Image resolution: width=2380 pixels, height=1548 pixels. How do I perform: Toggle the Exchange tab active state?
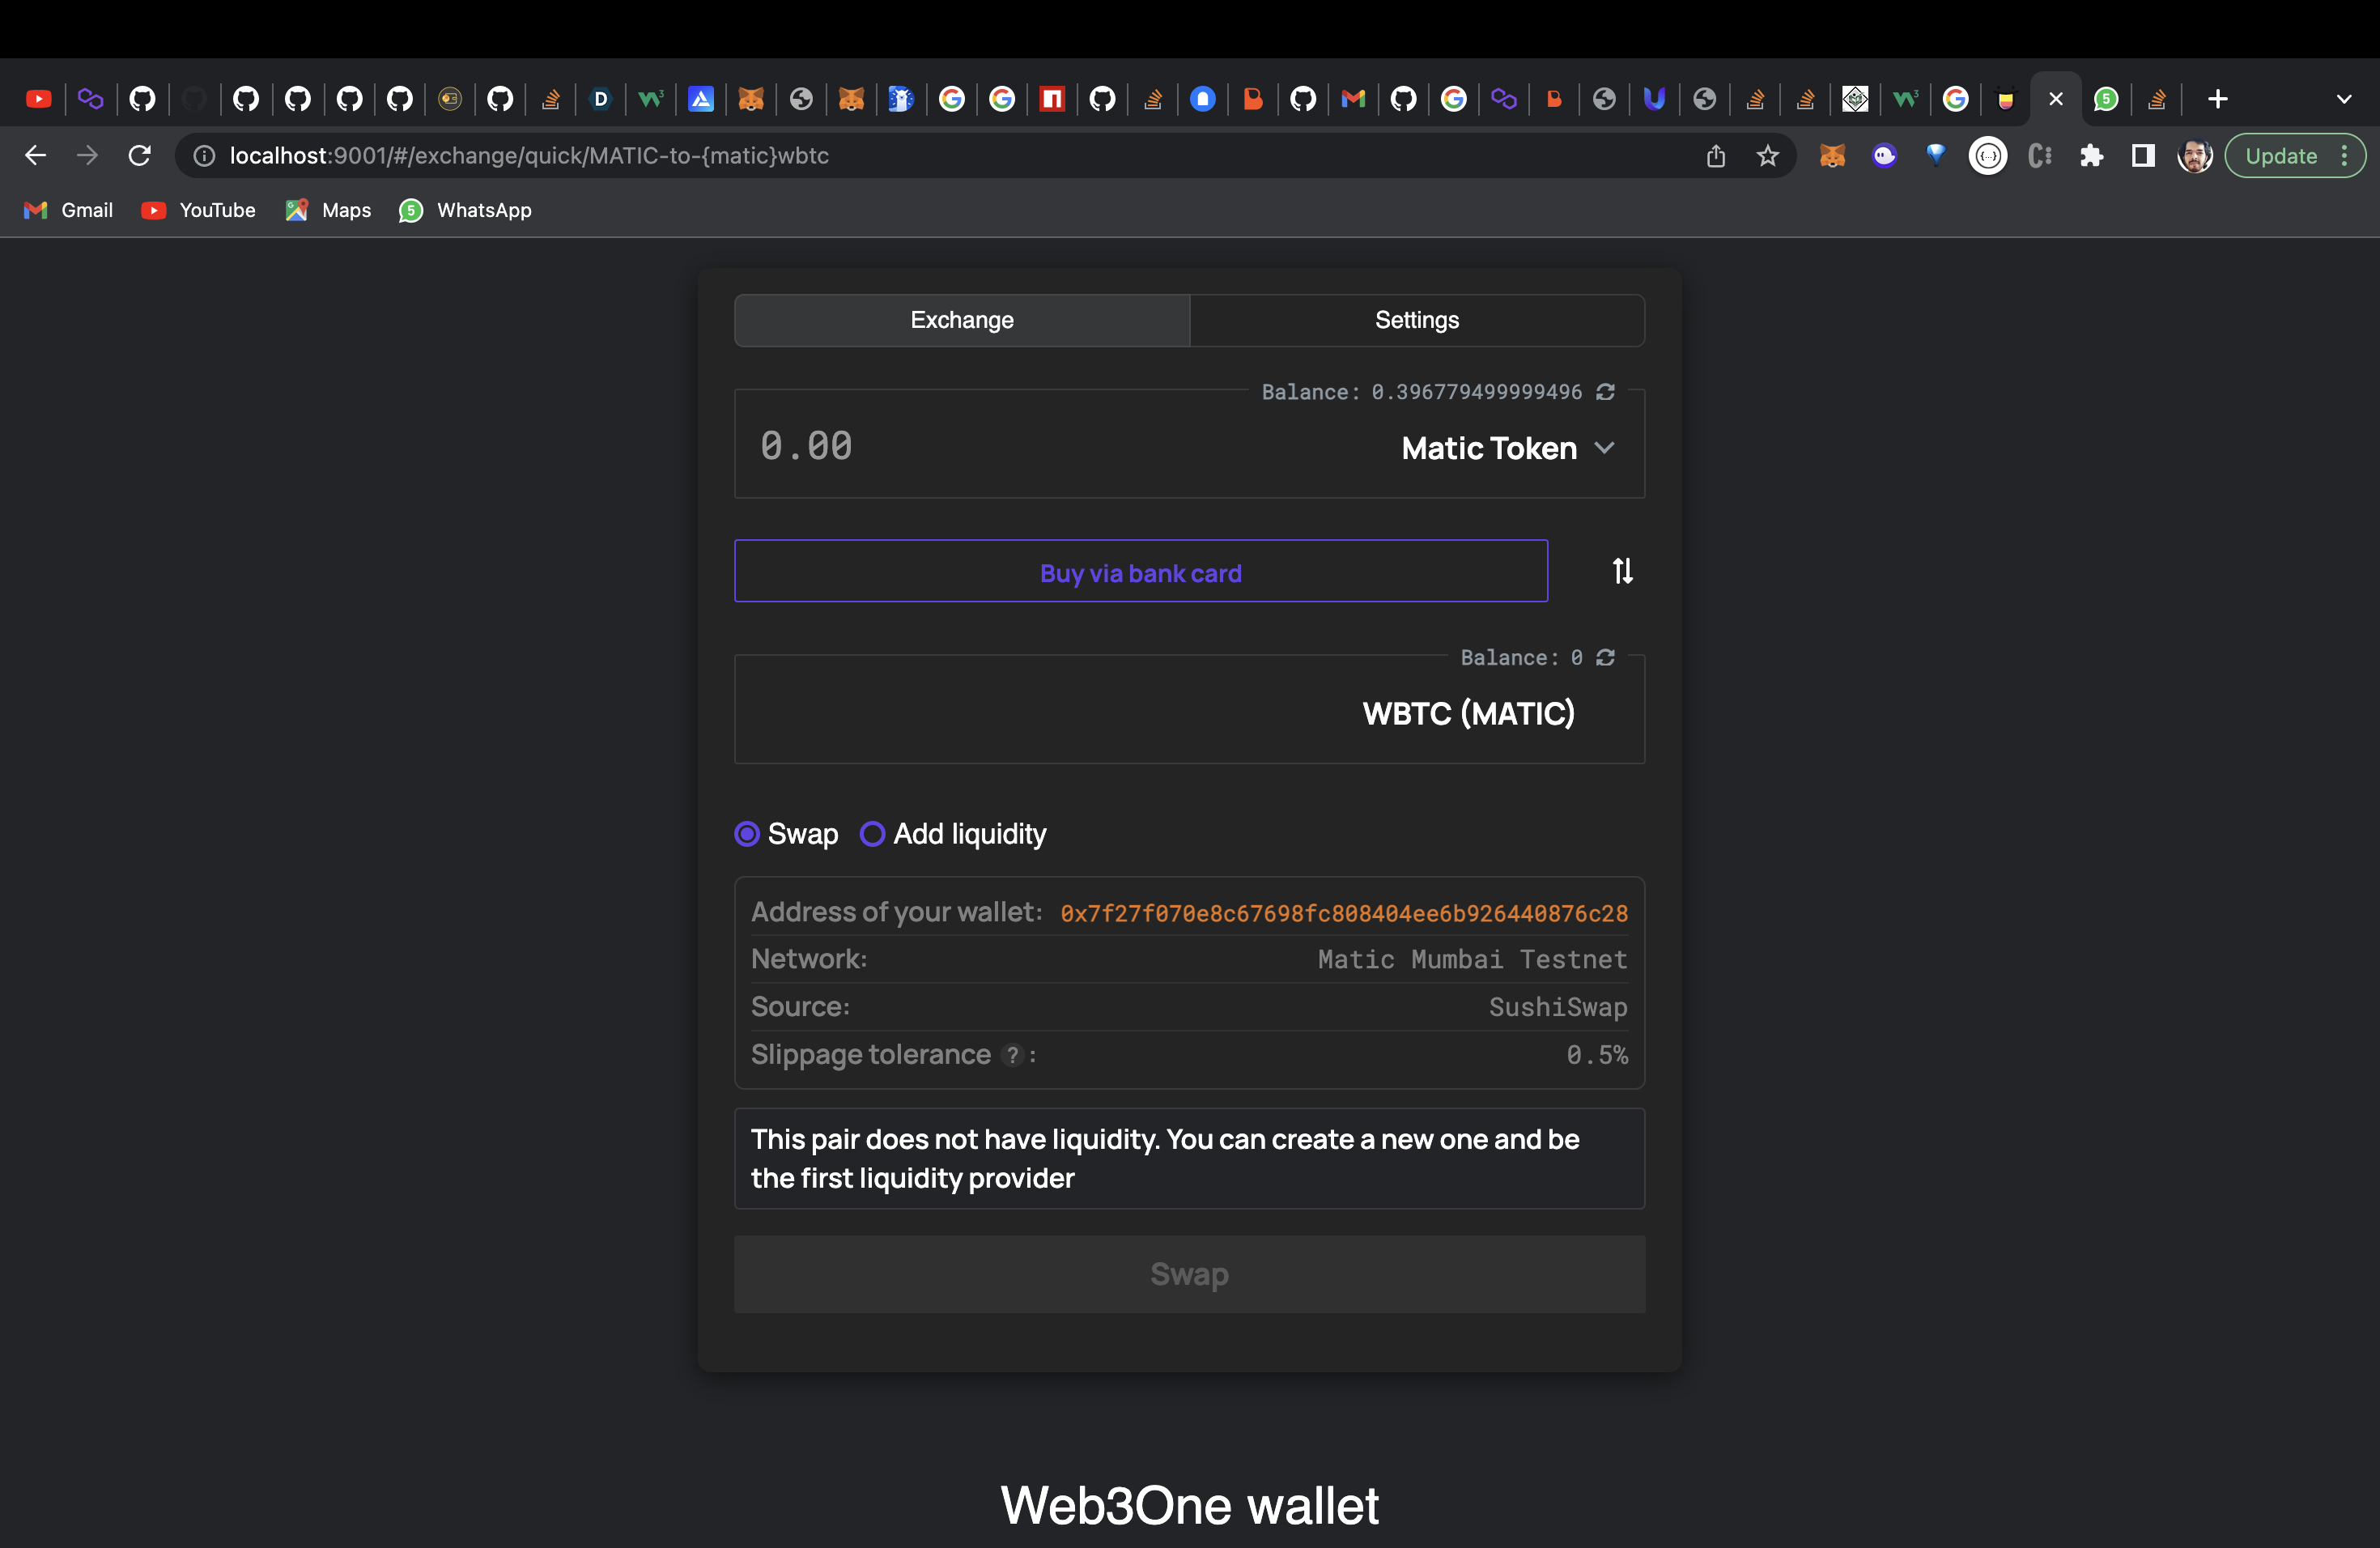pos(961,317)
